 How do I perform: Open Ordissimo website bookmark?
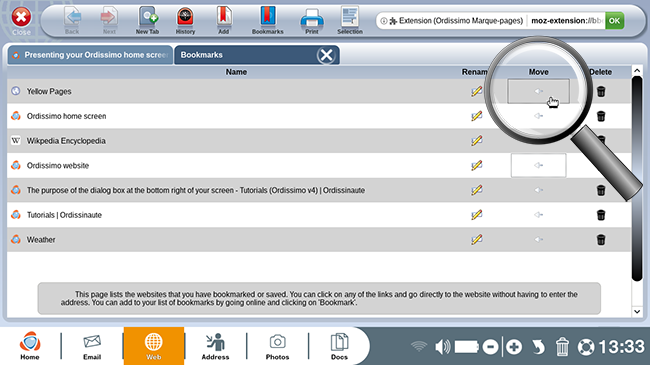(58, 165)
